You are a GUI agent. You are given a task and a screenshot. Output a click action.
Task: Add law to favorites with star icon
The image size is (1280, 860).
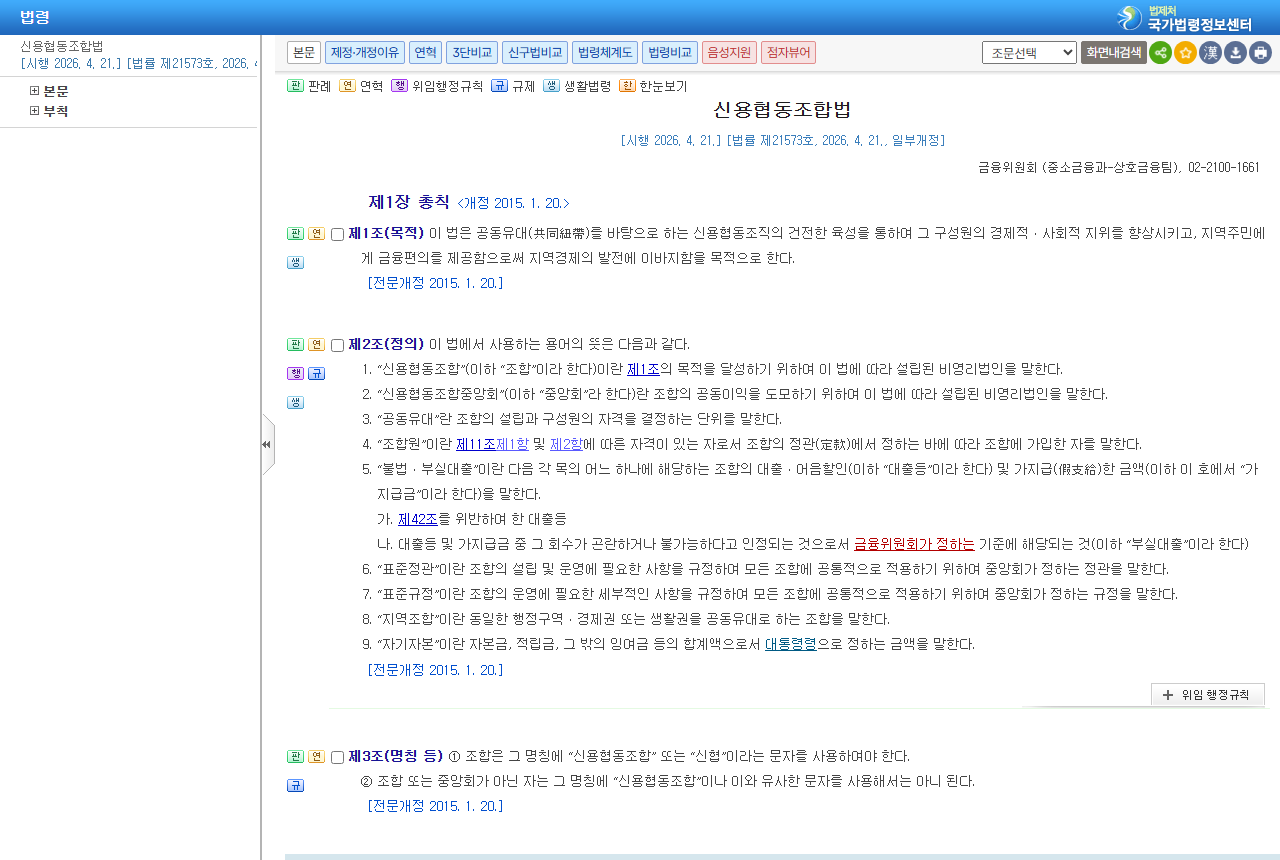(1185, 53)
